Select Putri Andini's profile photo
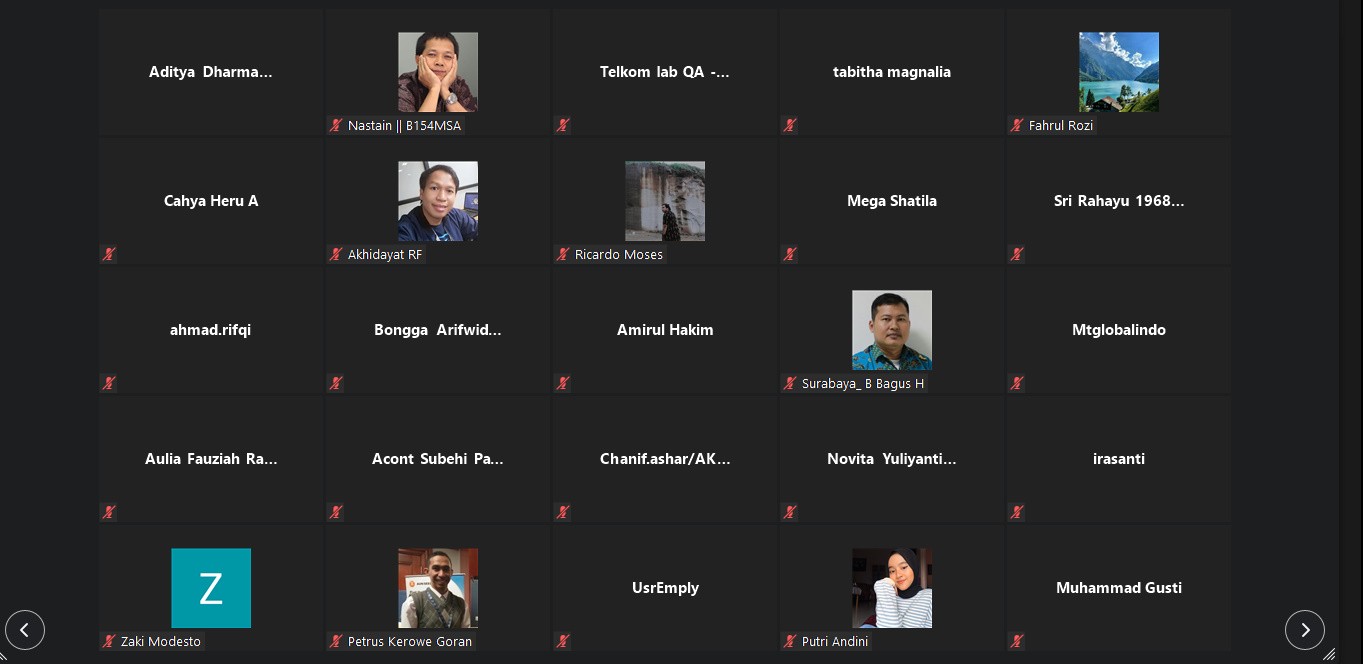The width and height of the screenshot is (1363, 664). [892, 588]
